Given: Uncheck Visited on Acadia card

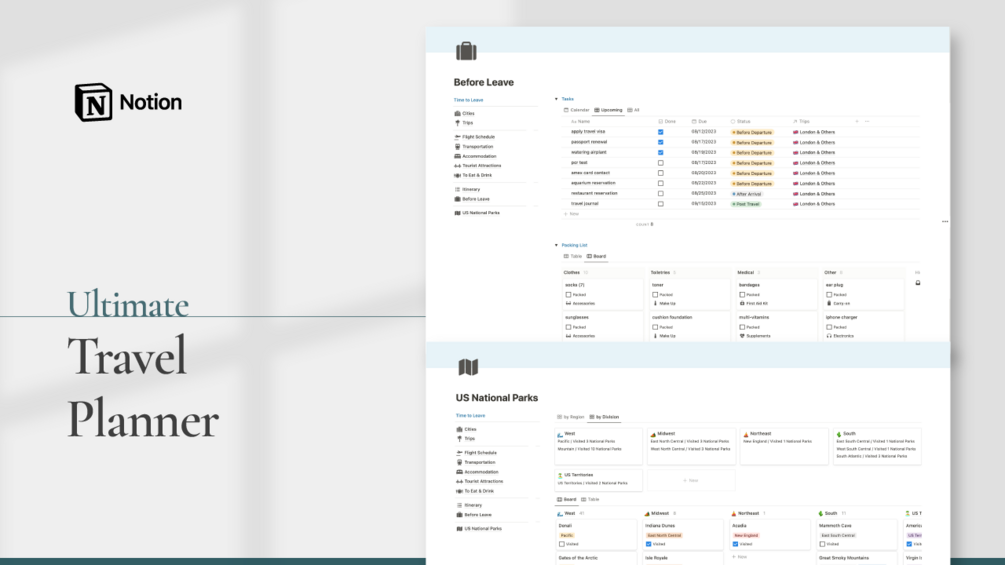Looking at the screenshot, I should tap(735, 544).
